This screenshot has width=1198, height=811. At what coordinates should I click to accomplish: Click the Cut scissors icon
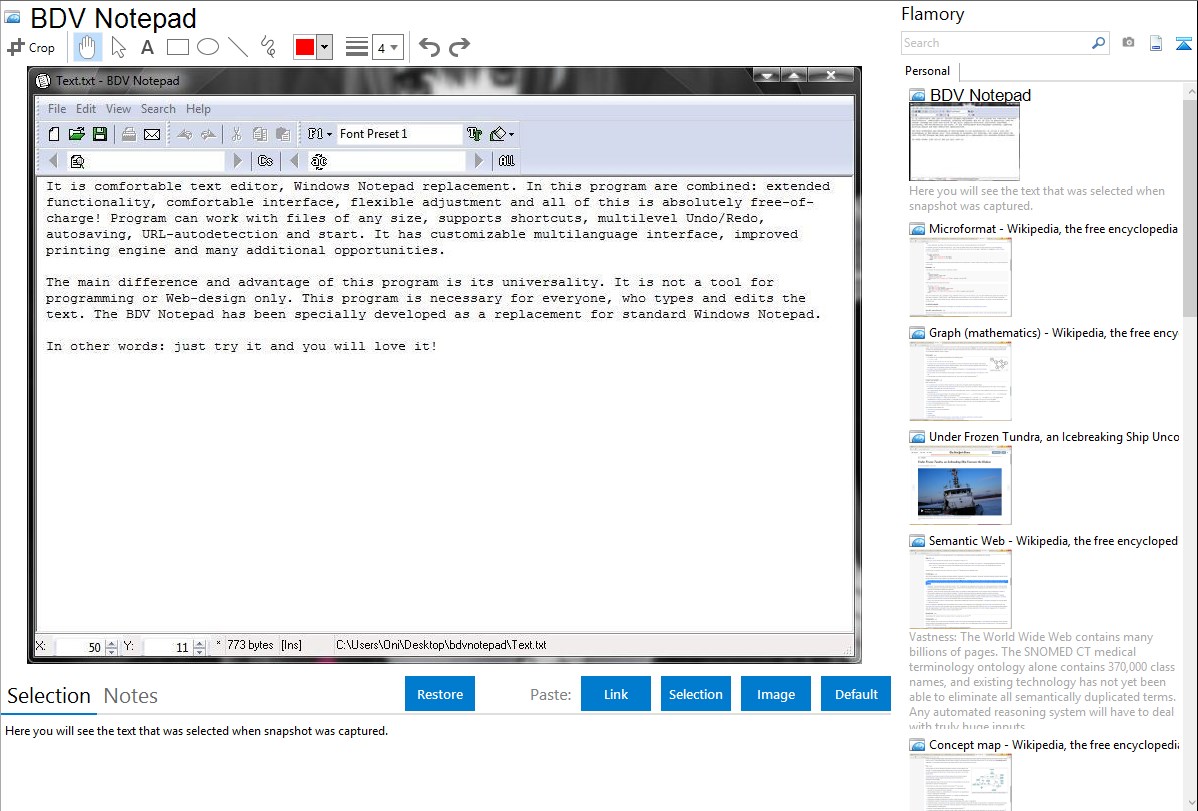click(x=236, y=135)
